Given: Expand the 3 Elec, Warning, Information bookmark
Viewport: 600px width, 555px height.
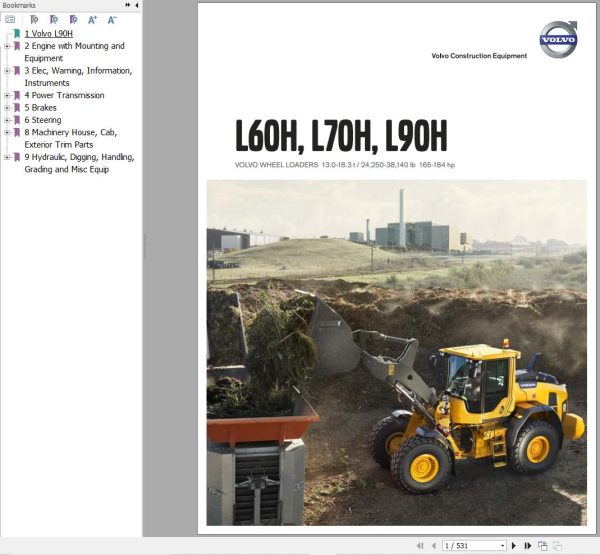Looking at the screenshot, I should 7,71.
